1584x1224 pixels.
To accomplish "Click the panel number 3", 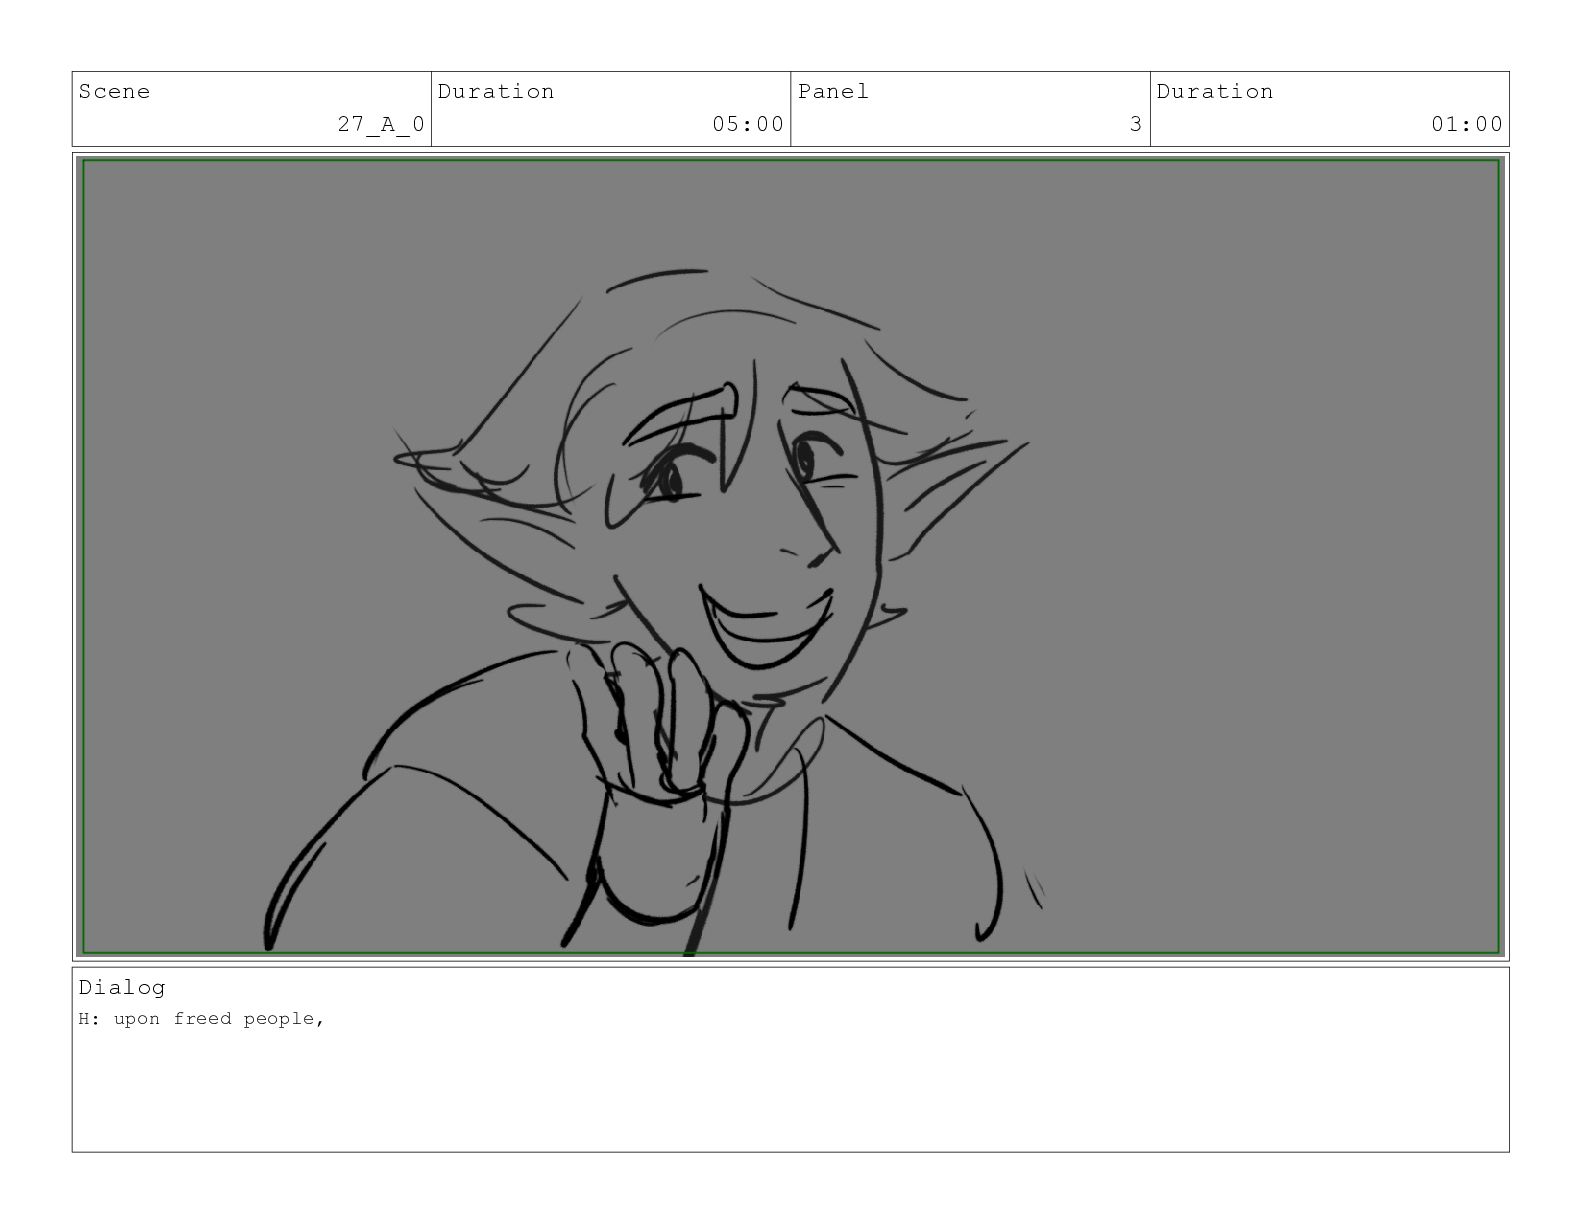I will click(1136, 125).
